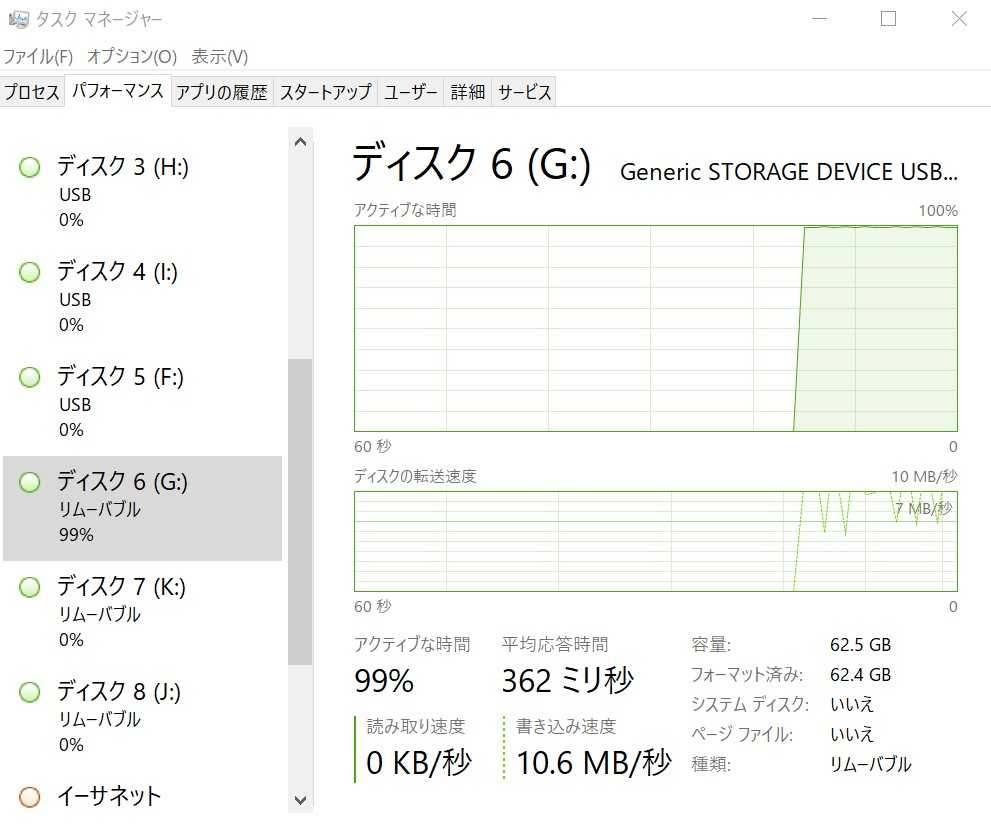Click the sidebar scrollbar thumb
Screen dimensions: 991x832
click(x=300, y=510)
